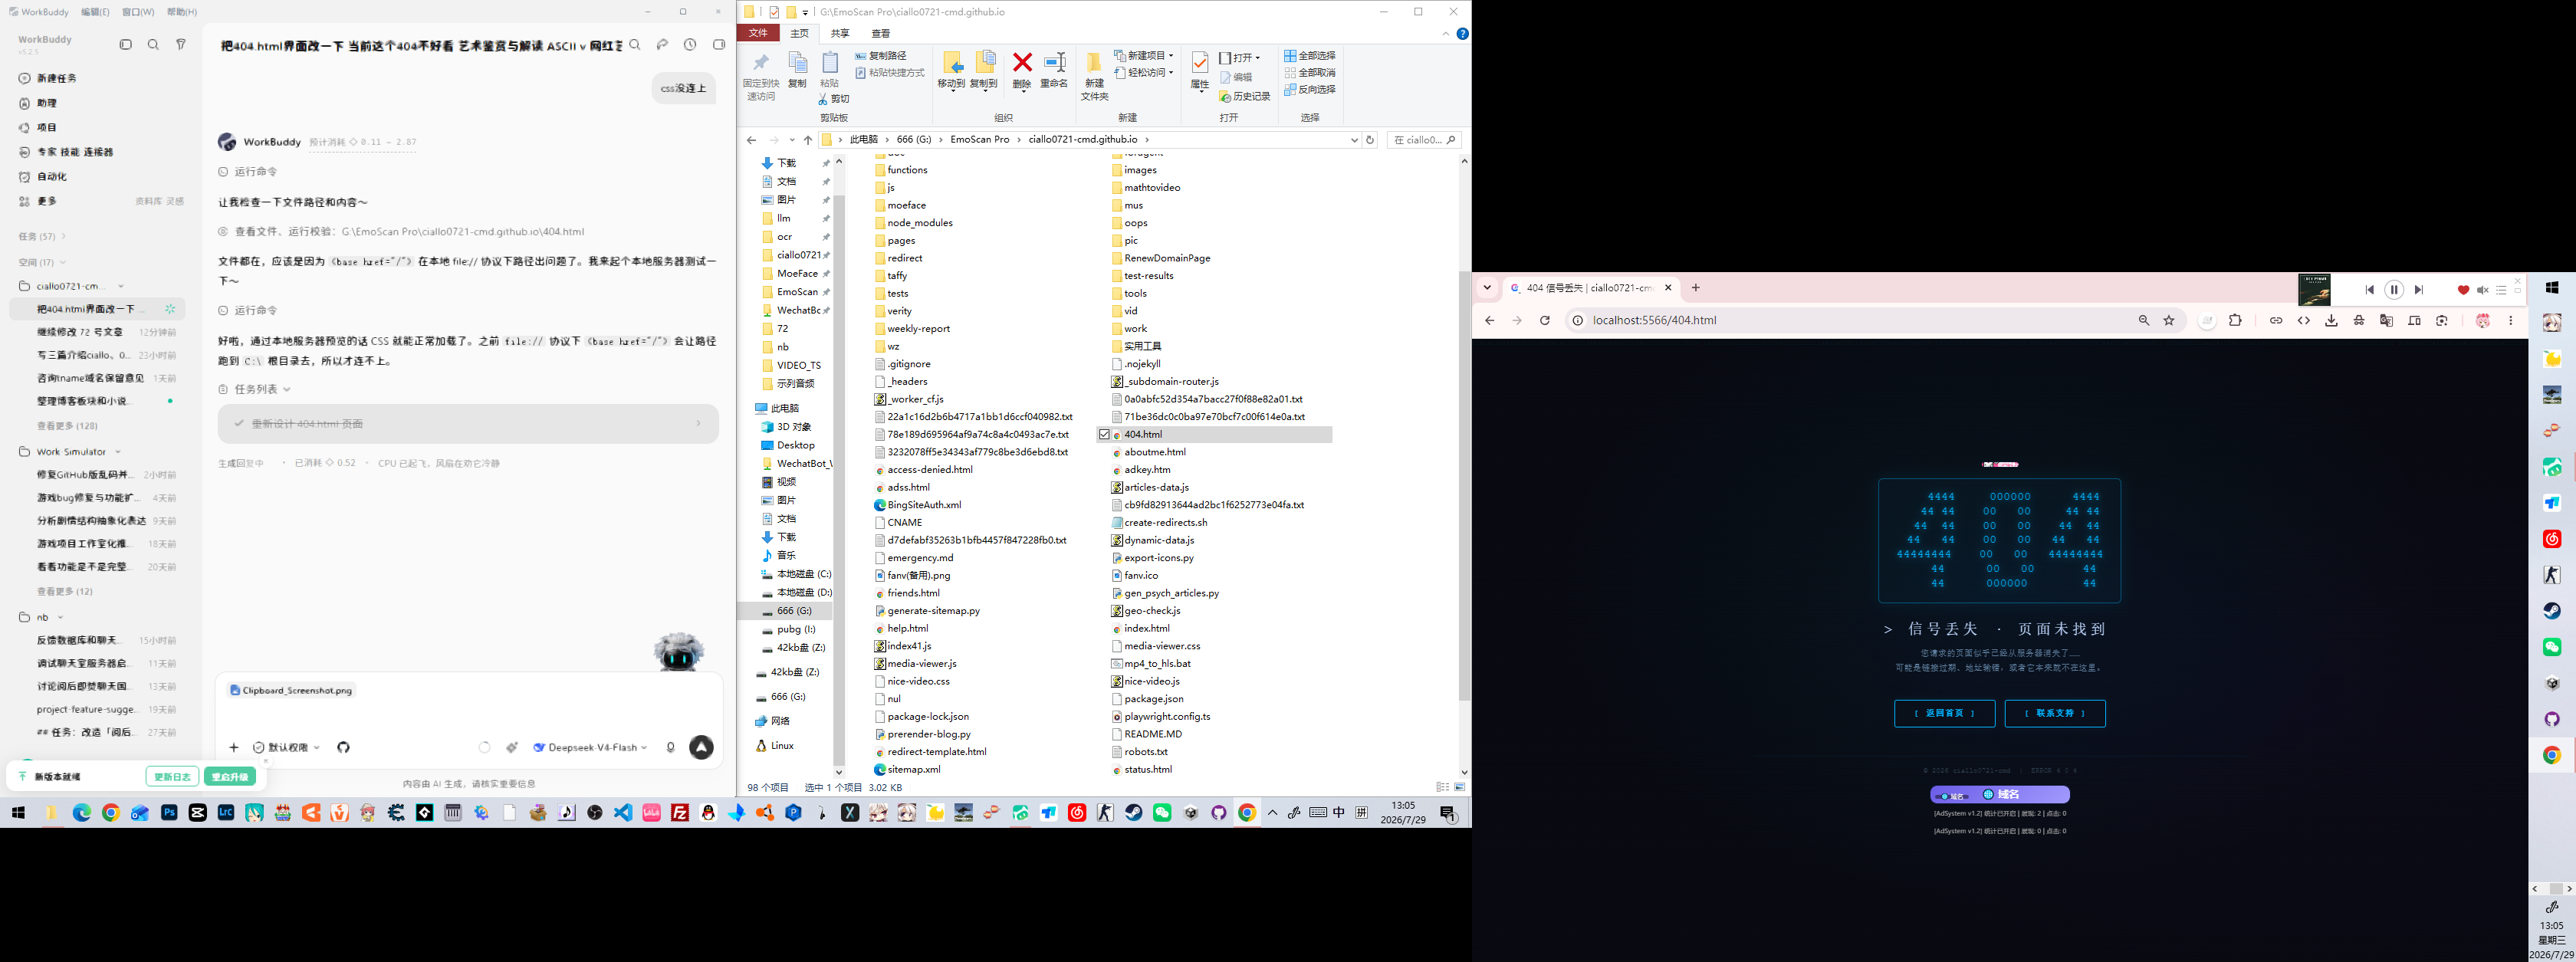Click the microphone voice input icon
The image size is (2576, 962).
click(x=670, y=747)
